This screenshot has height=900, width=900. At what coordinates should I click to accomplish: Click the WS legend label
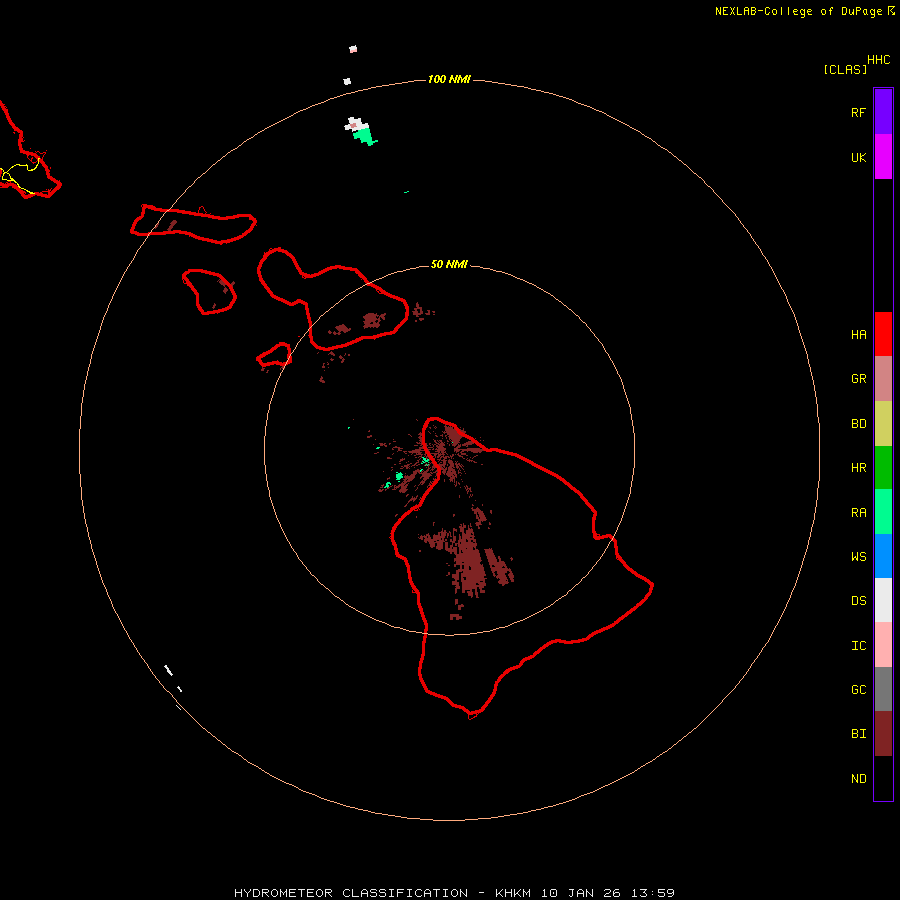[x=858, y=556]
